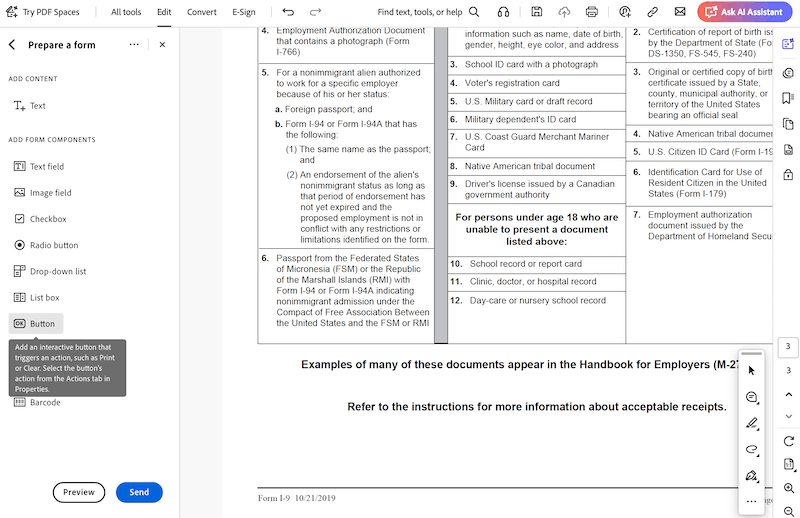Zoom in on the document
Screen dimensions: 800x518
click(788, 488)
